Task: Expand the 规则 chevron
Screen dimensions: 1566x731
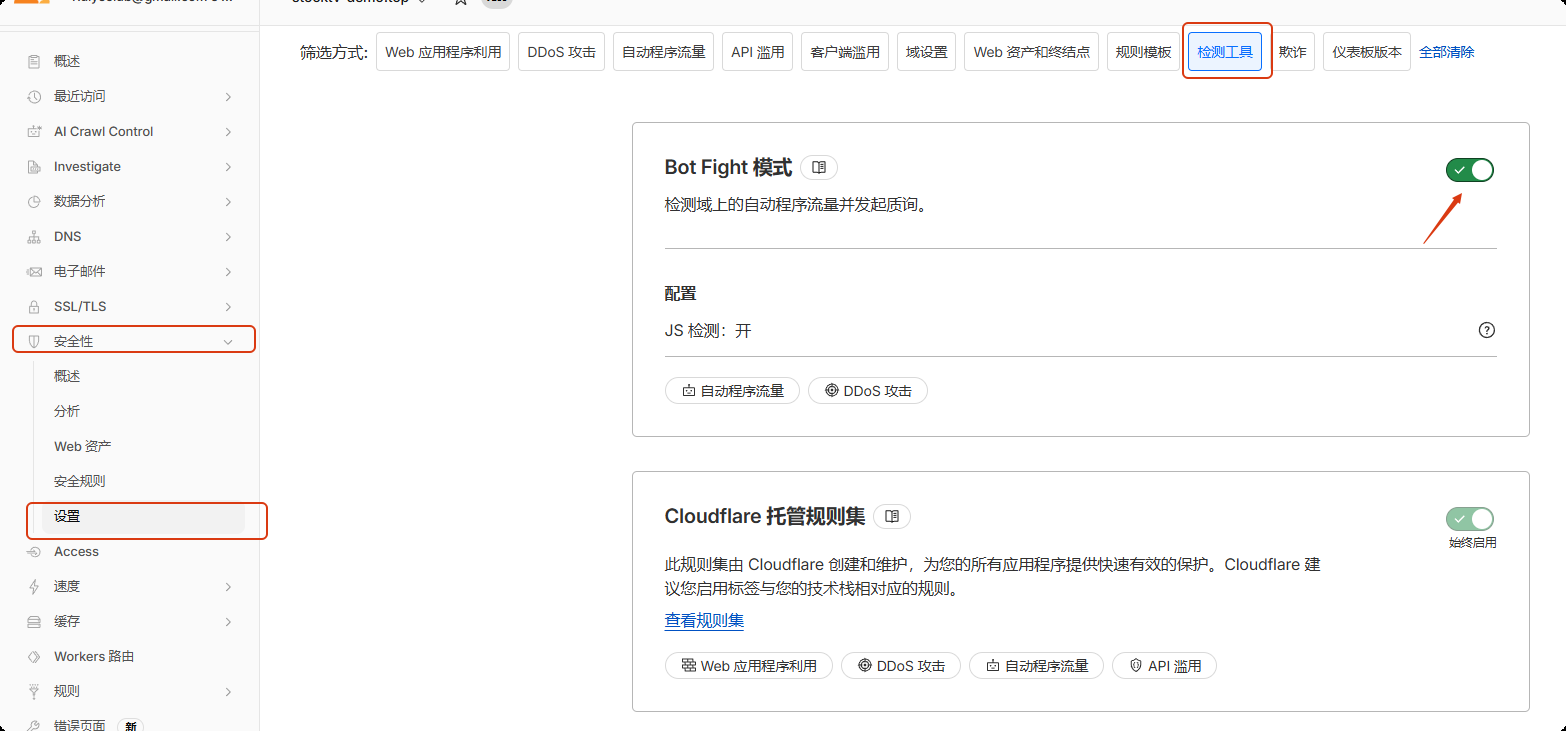Action: pyautogui.click(x=228, y=692)
